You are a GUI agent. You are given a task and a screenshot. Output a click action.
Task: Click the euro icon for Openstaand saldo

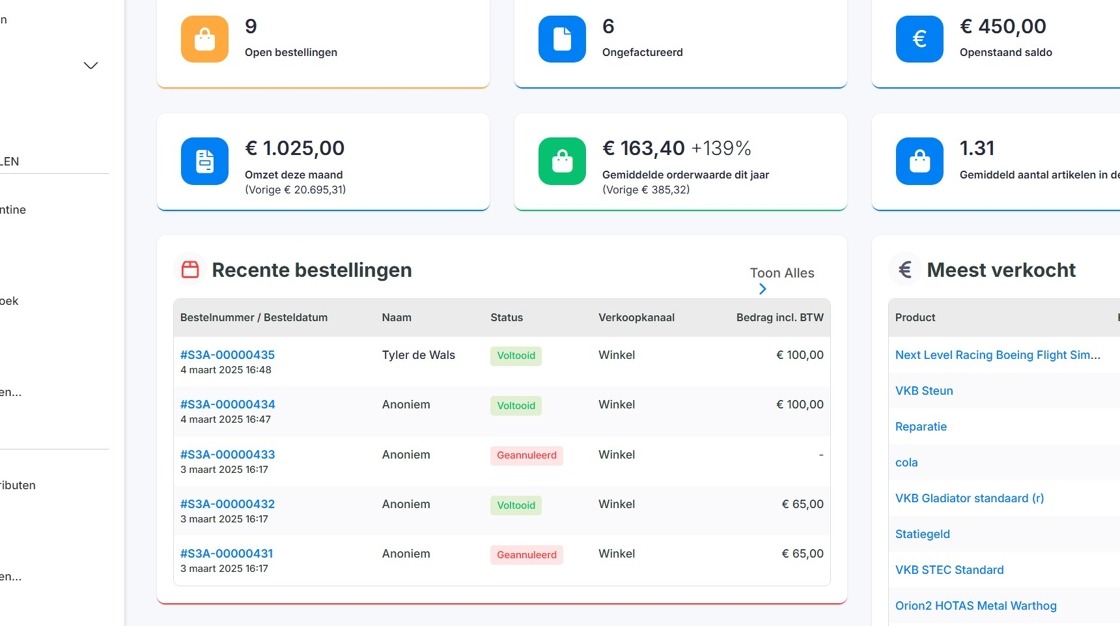919,39
